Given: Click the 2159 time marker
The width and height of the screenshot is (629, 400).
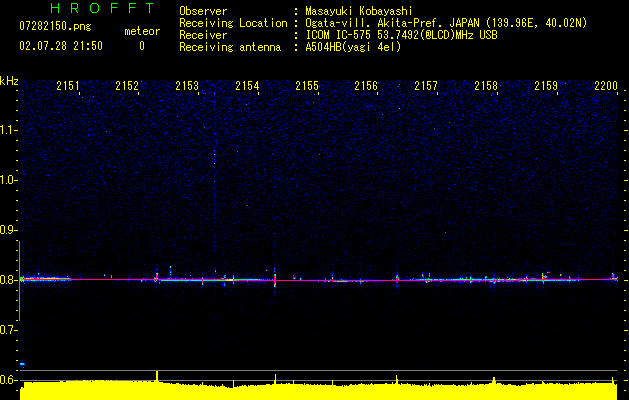Looking at the screenshot, I should (x=546, y=86).
